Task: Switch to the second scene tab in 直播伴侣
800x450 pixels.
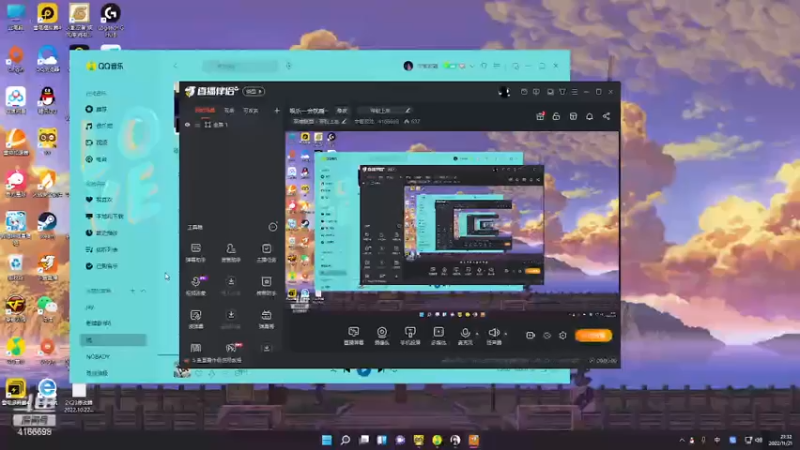Action: 229,110
